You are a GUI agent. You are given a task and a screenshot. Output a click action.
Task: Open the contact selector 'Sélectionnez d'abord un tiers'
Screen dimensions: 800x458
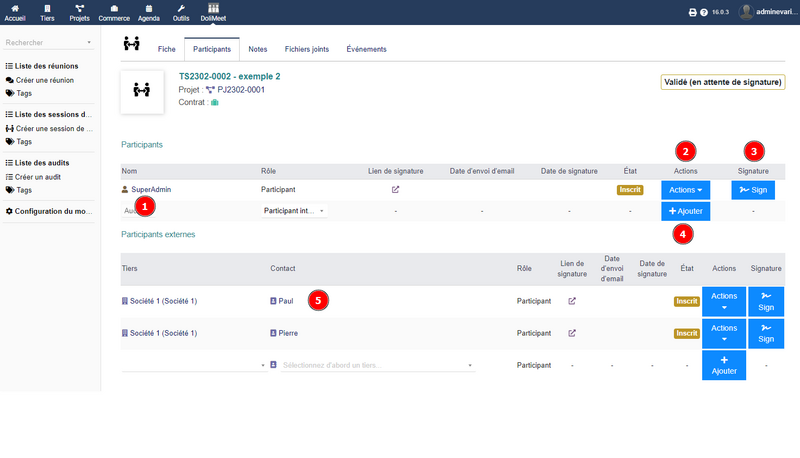(x=375, y=365)
